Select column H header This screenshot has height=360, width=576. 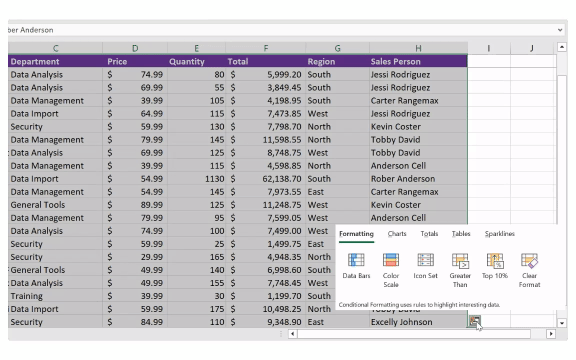click(418, 48)
